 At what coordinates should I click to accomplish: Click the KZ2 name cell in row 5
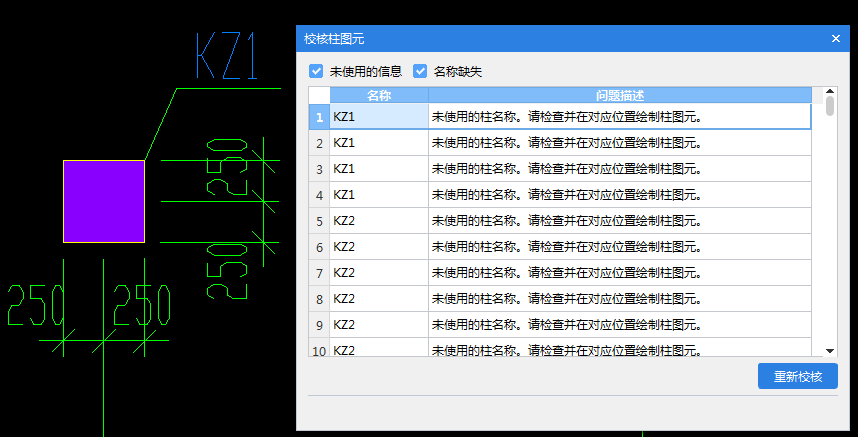pos(379,221)
